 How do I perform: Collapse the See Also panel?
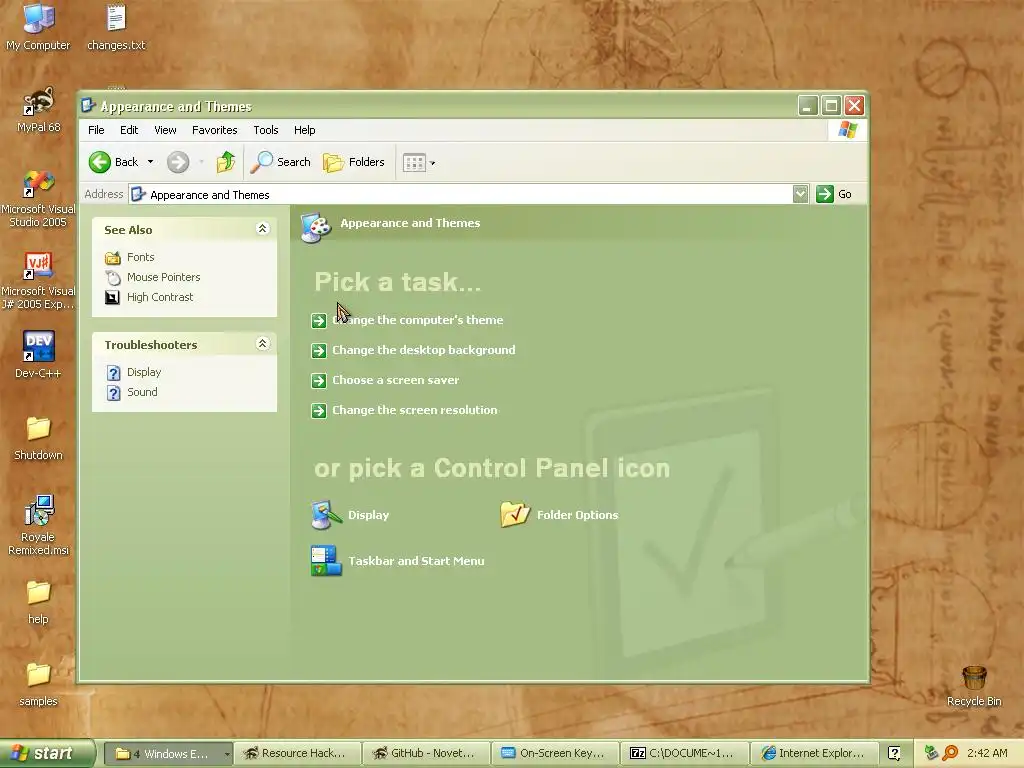pyautogui.click(x=263, y=229)
